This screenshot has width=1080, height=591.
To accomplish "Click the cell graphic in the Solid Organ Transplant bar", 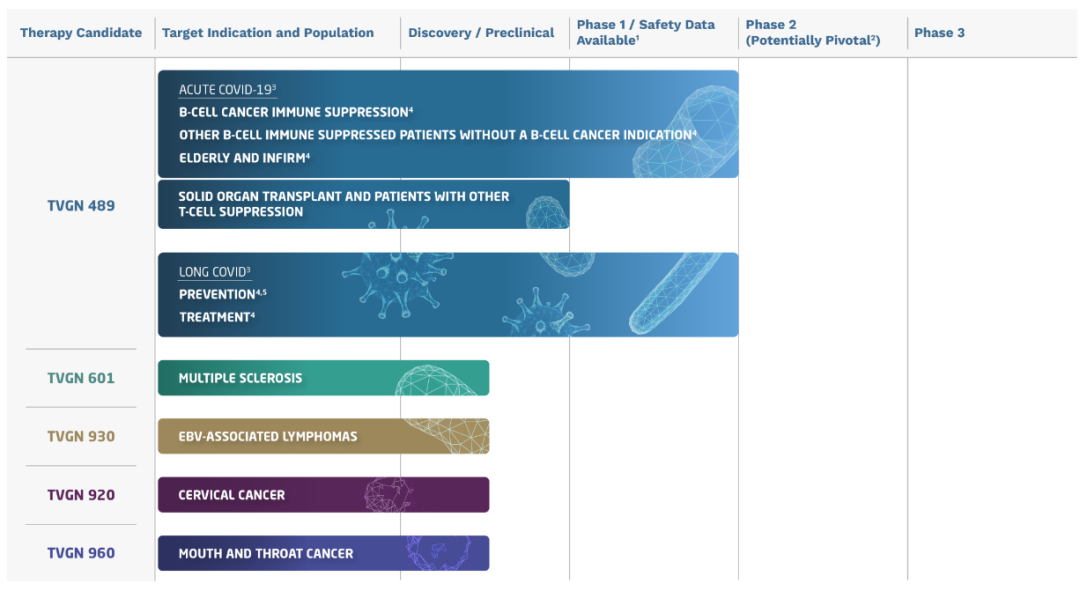I will (x=545, y=210).
